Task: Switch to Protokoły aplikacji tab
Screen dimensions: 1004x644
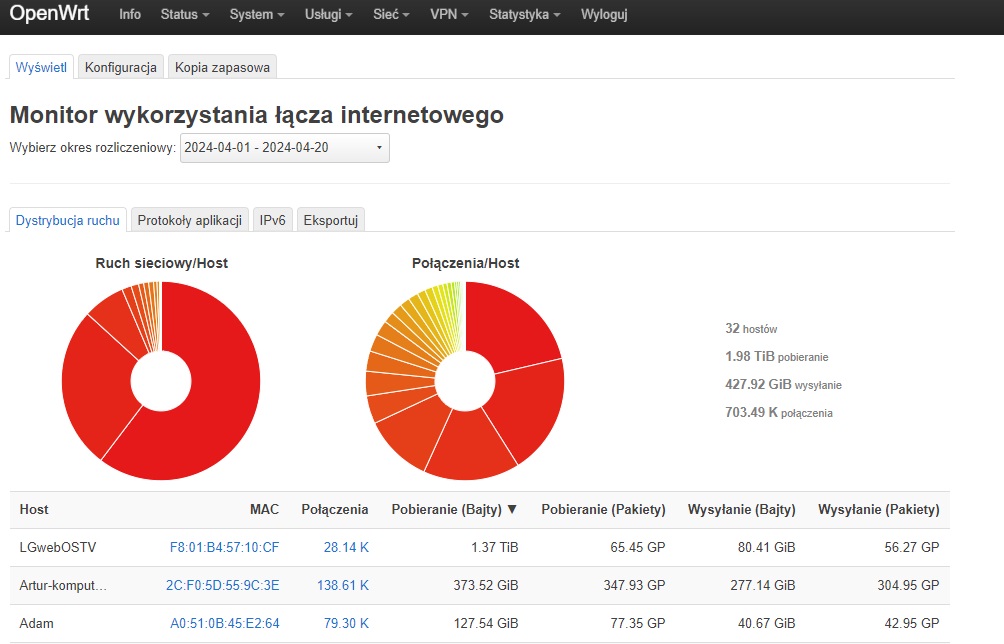Action: 190,220
